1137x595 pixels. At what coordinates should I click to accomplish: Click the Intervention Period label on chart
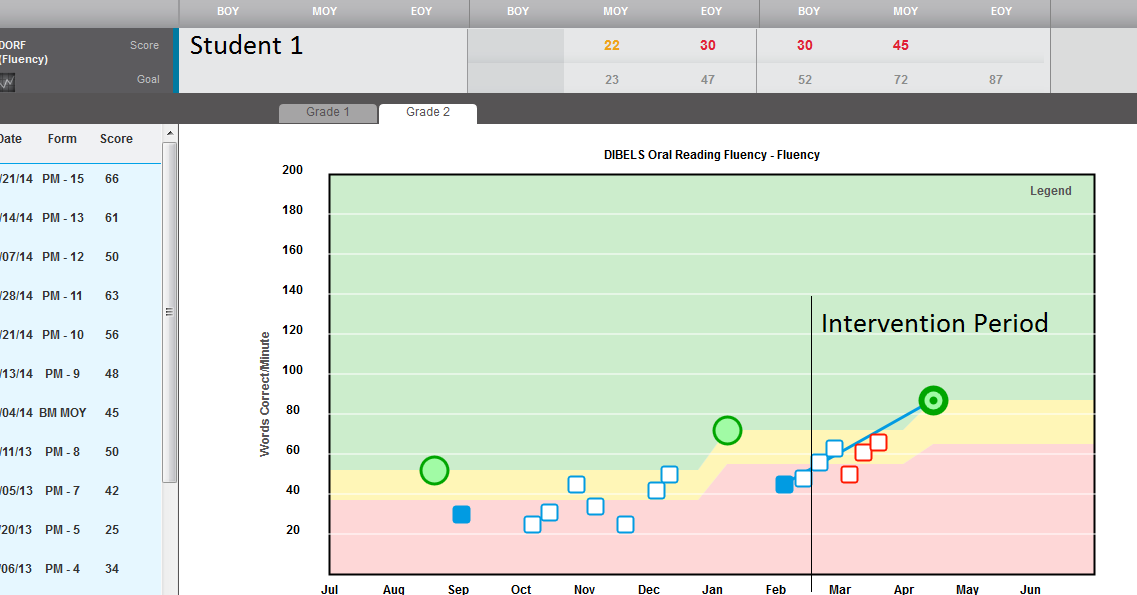[x=934, y=324]
